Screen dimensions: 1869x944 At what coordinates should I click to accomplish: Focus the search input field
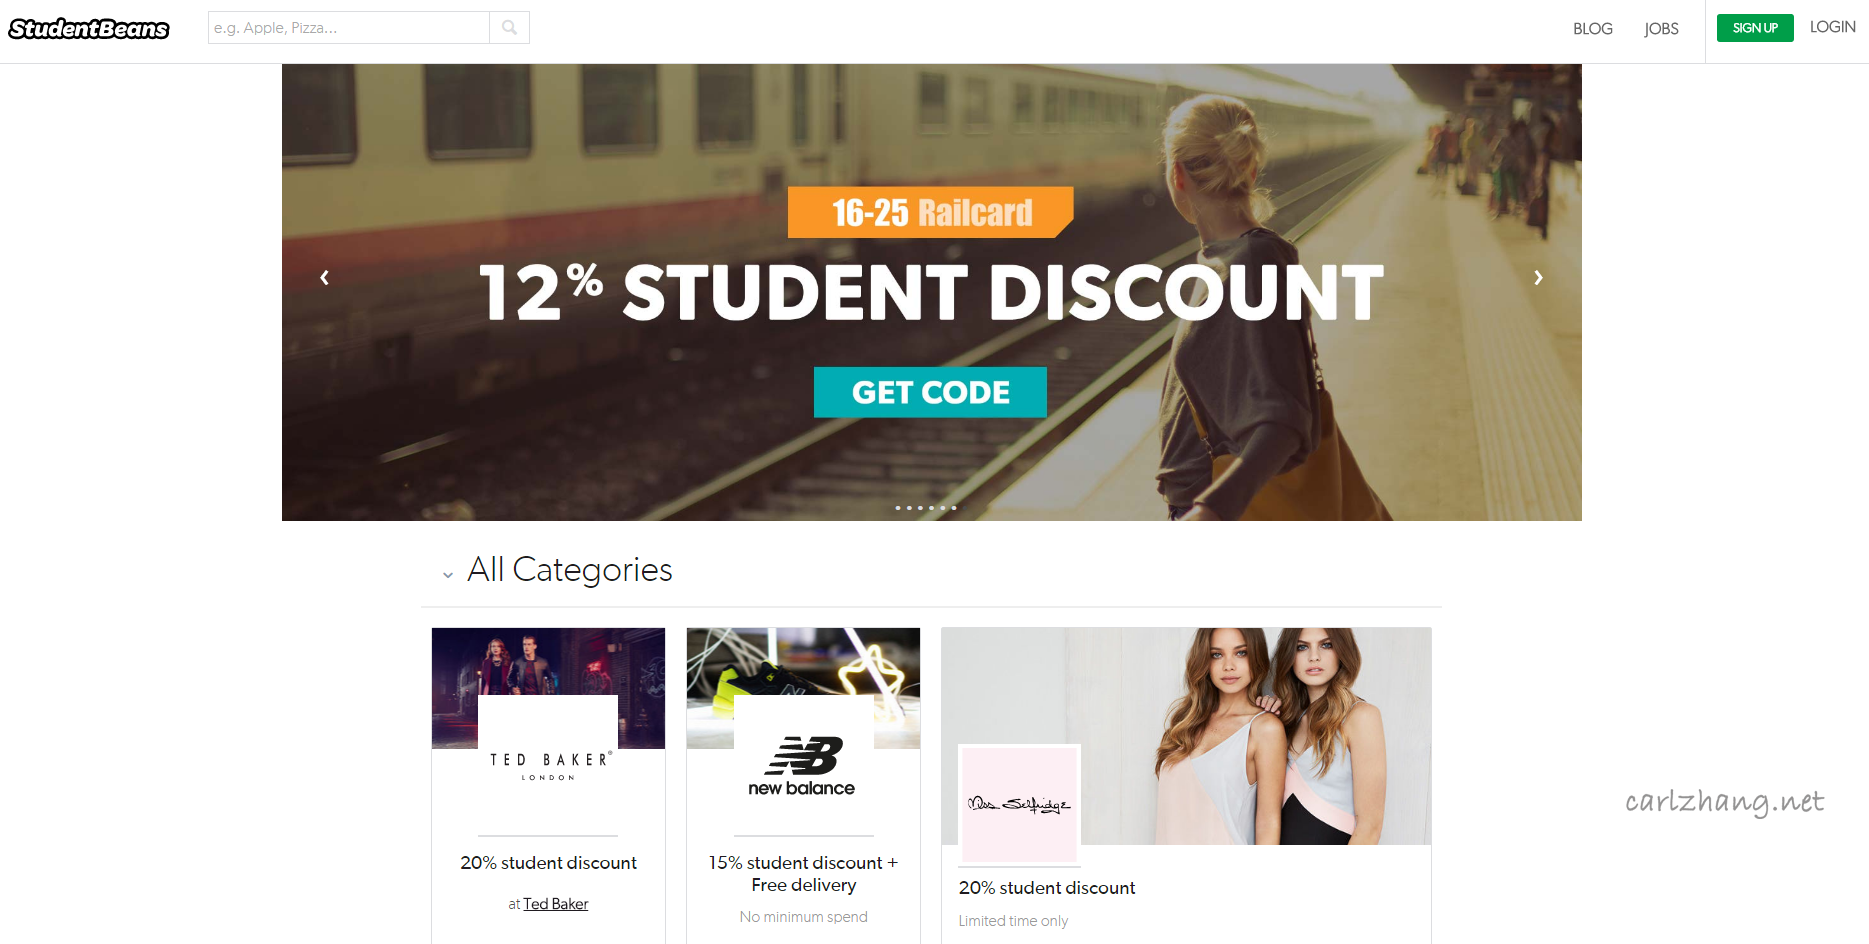(x=349, y=28)
